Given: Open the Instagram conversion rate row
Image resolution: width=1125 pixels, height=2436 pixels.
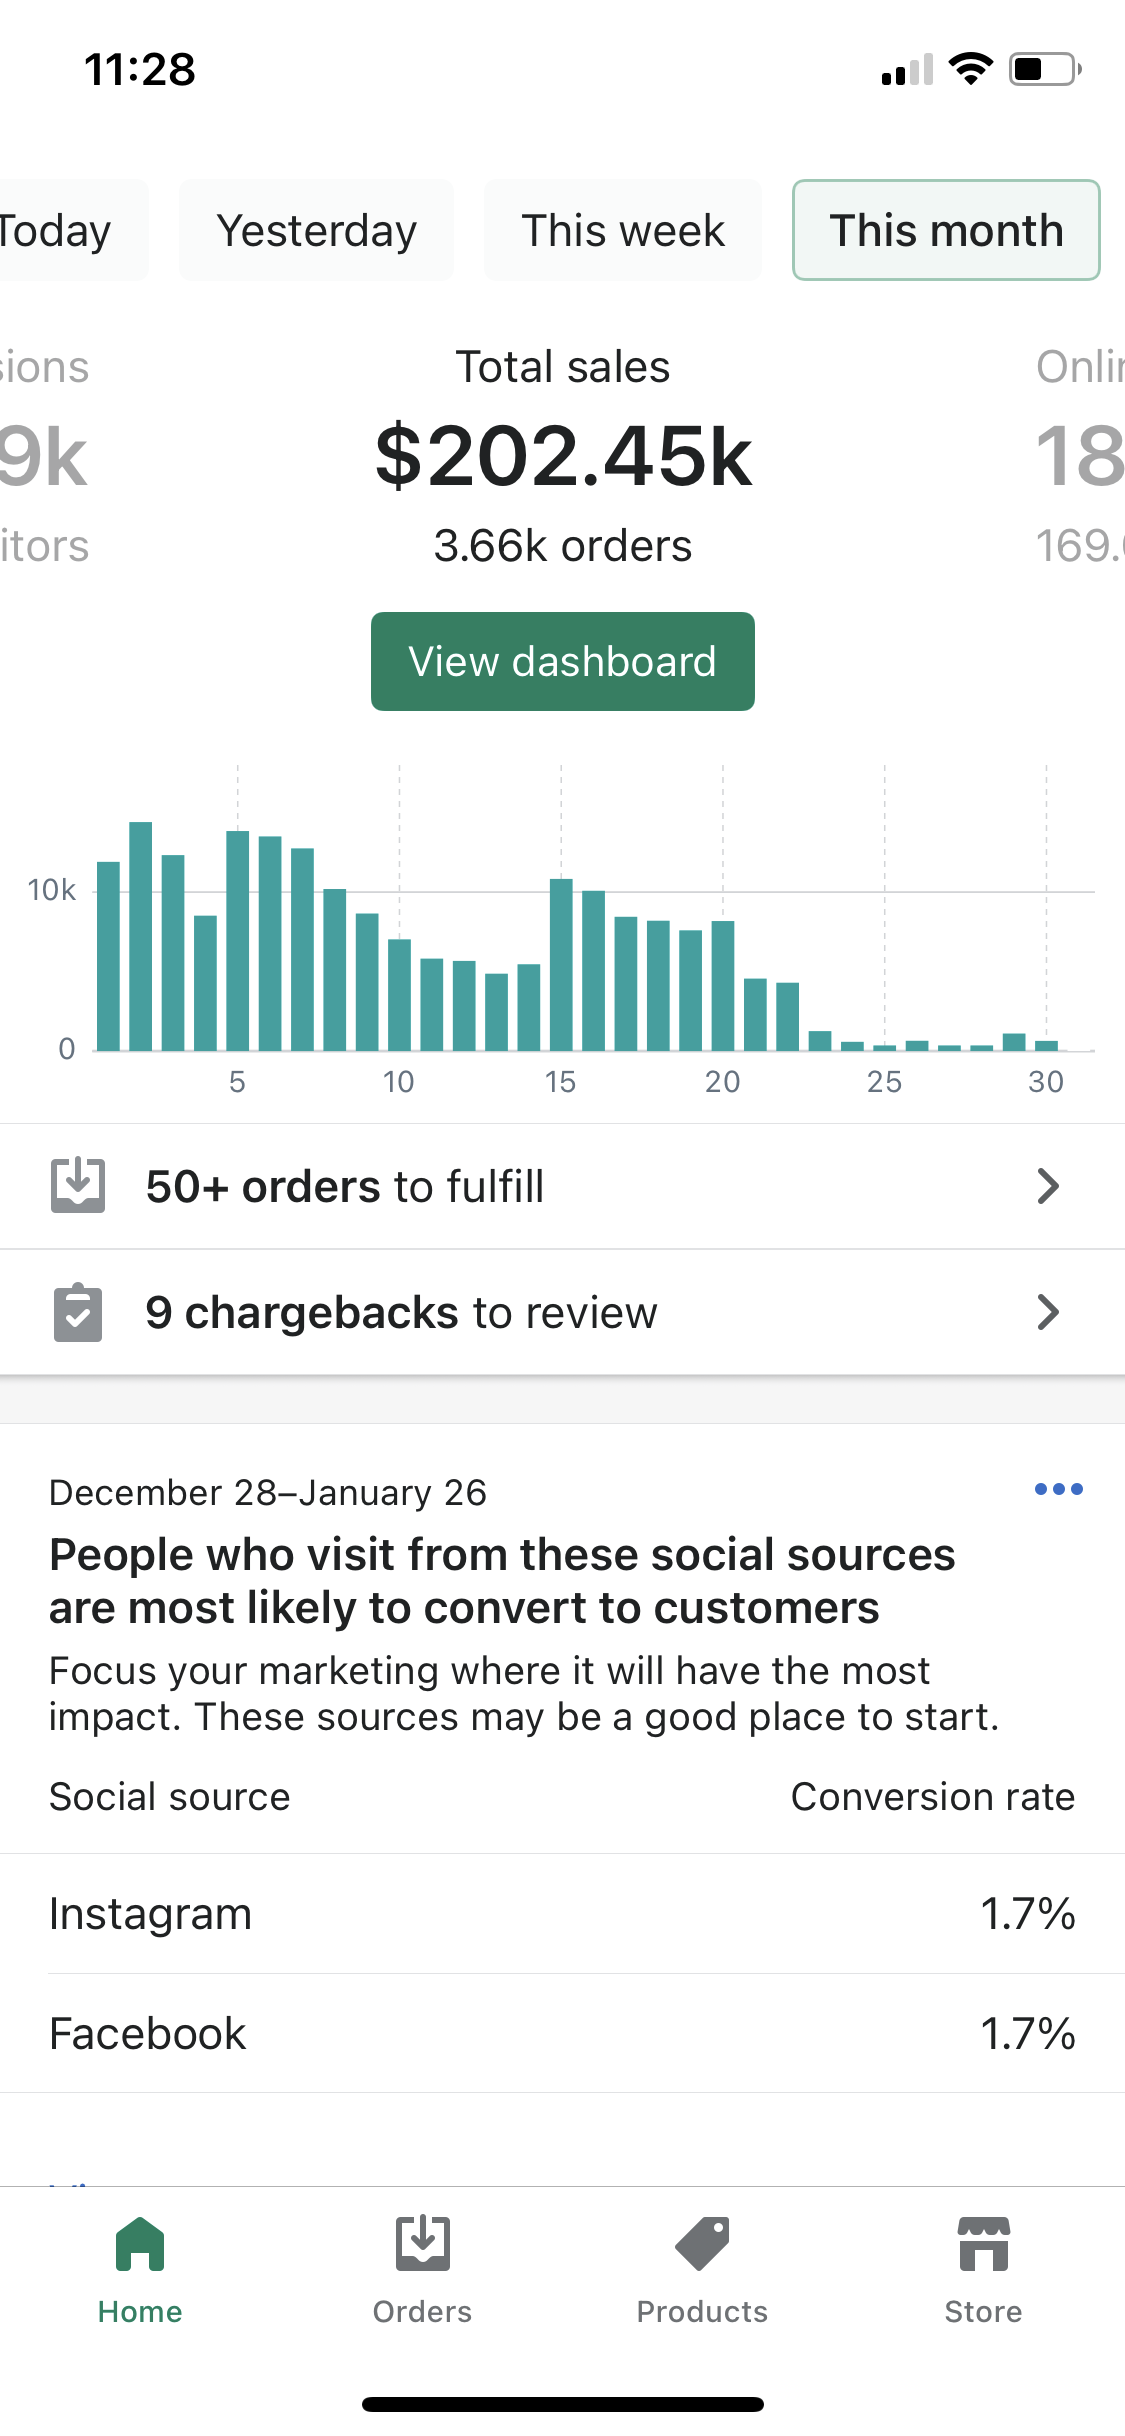Looking at the screenshot, I should (563, 1914).
